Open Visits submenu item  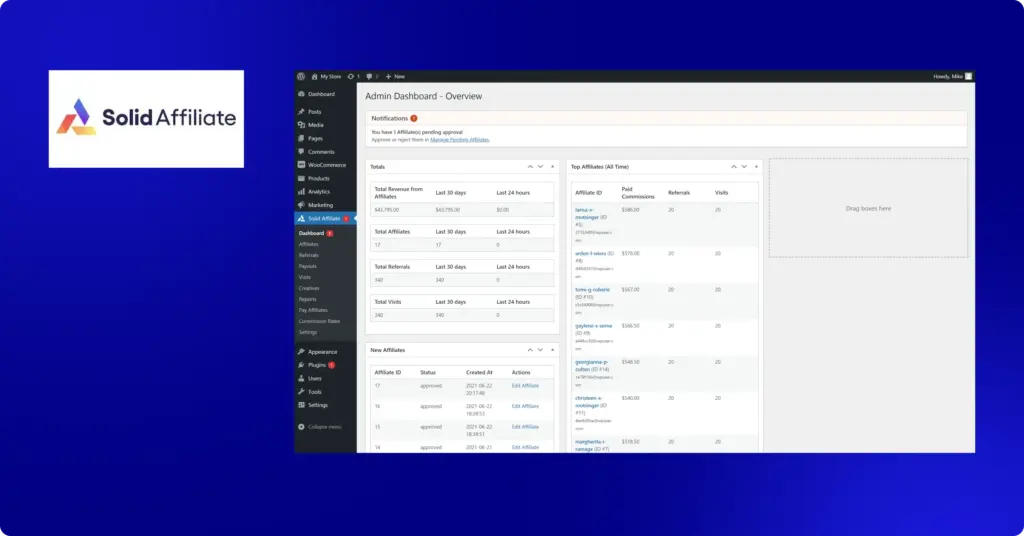pos(305,277)
